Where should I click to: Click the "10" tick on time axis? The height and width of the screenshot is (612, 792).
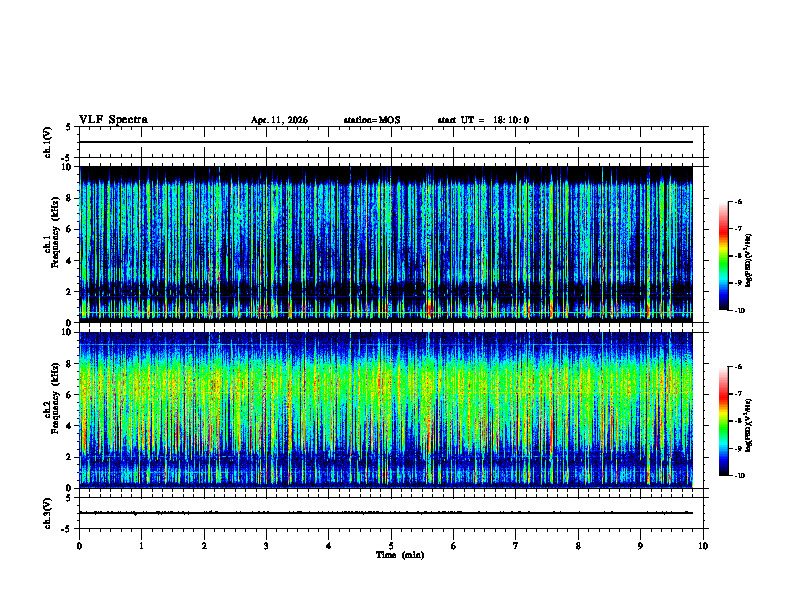pos(703,546)
